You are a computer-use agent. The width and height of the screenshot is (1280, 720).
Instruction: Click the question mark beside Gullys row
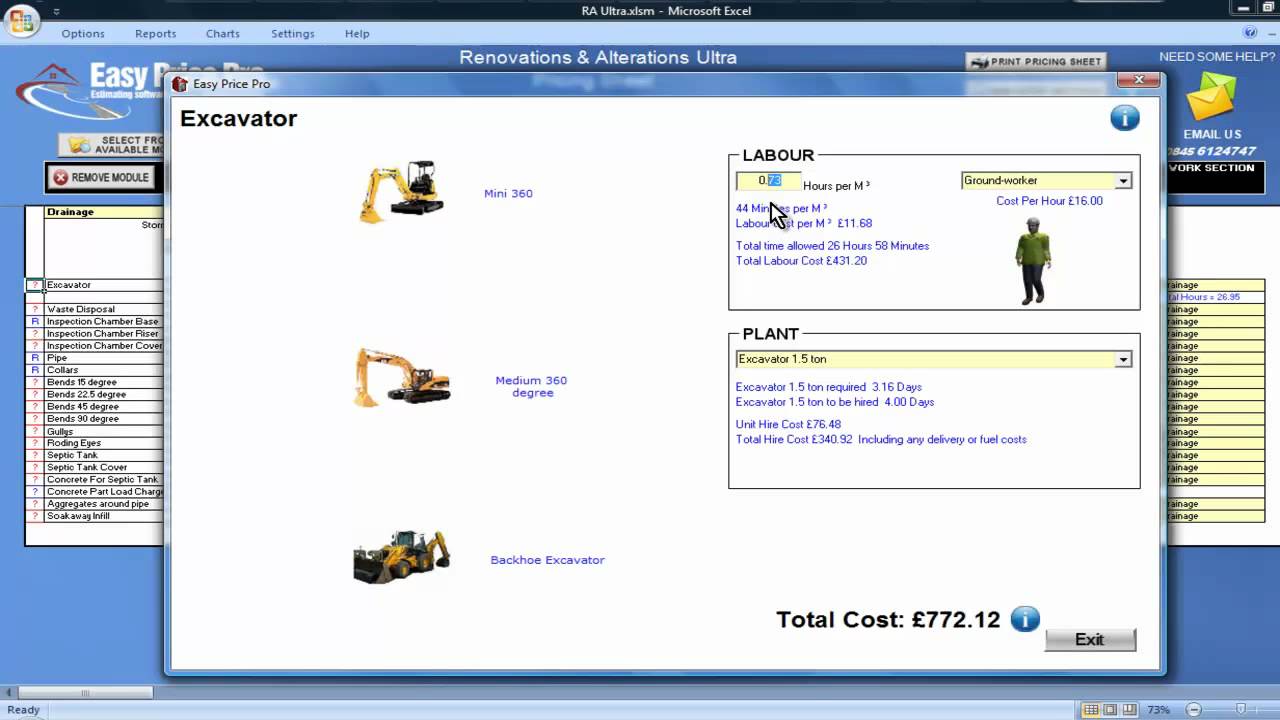35,431
